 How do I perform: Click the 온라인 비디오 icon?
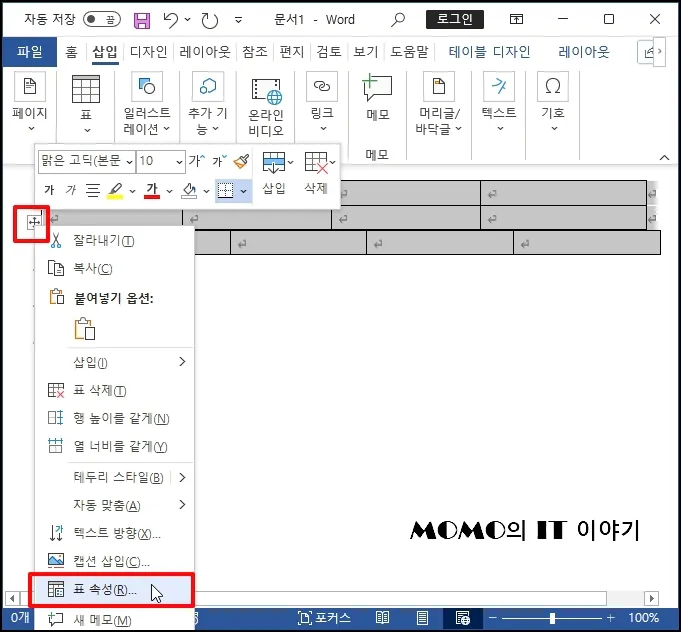pyautogui.click(x=266, y=91)
